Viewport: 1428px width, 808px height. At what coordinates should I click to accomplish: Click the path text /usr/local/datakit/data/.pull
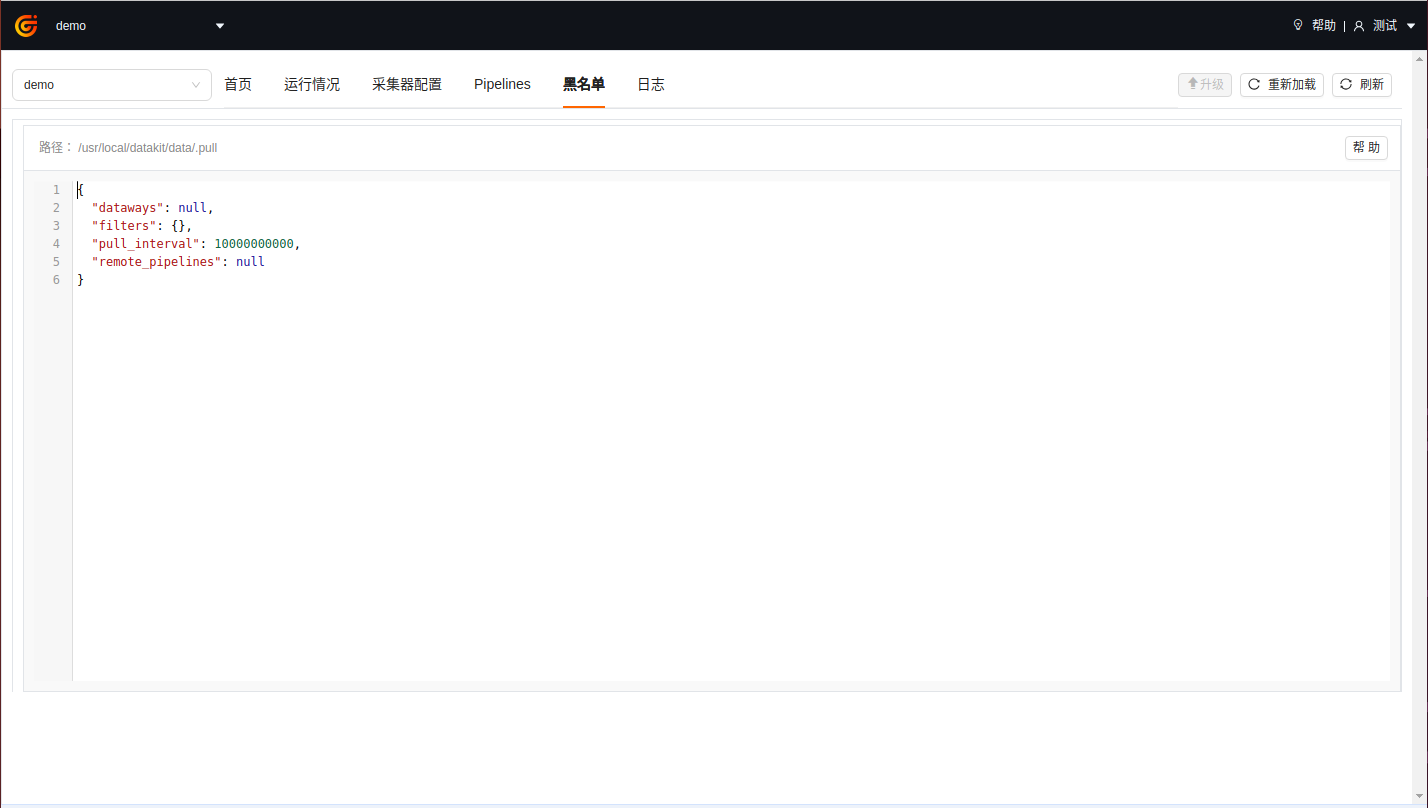click(148, 148)
